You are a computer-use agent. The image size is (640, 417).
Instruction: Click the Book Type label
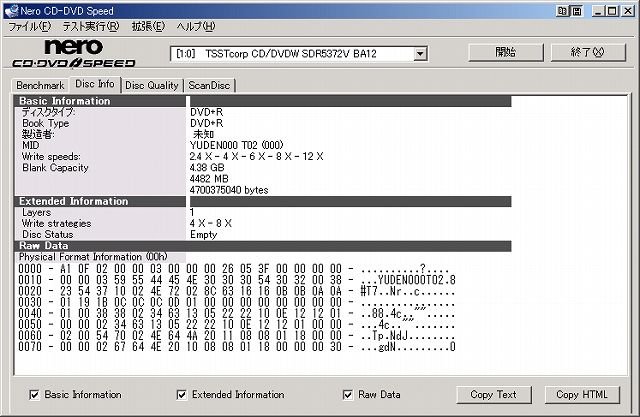(x=45, y=123)
